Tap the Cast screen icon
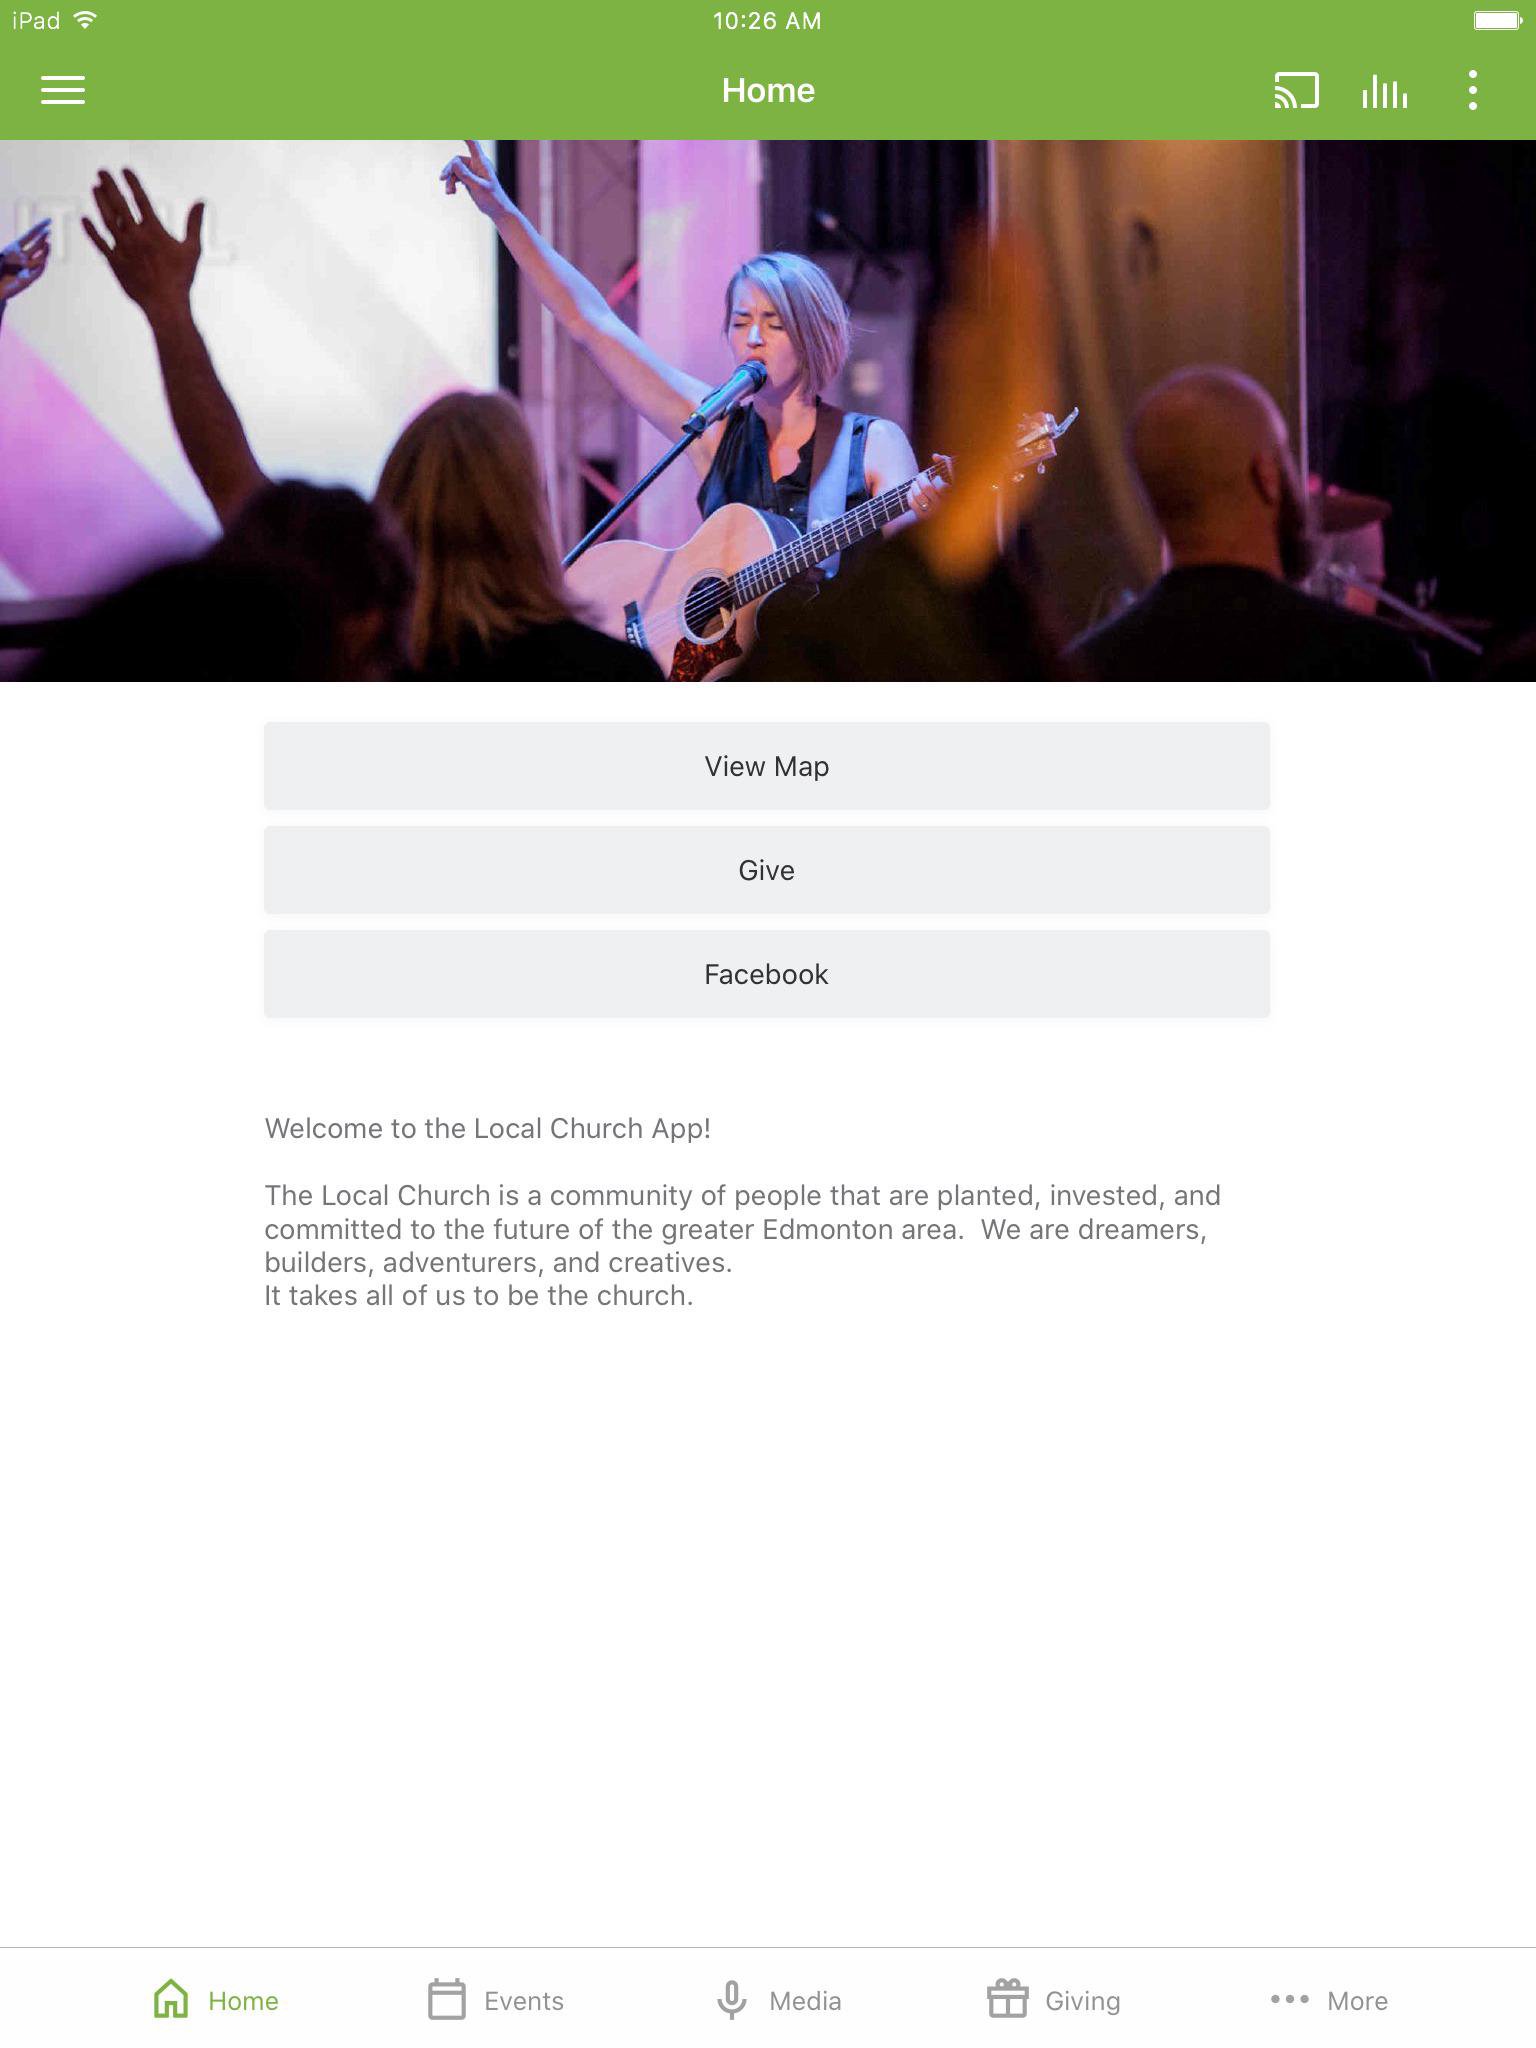1536x2048 pixels. point(1296,90)
